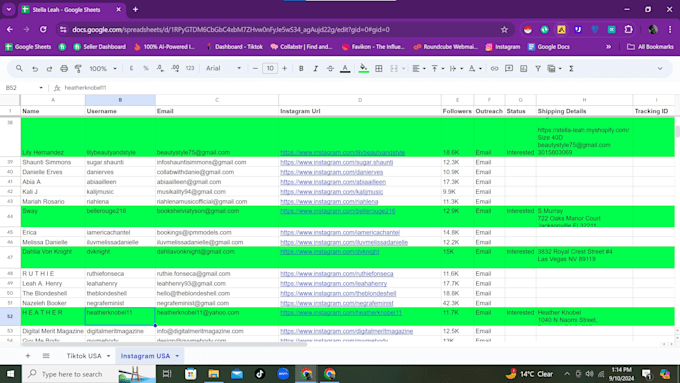
Task: Open the Arial font dropdown
Action: pos(223,69)
